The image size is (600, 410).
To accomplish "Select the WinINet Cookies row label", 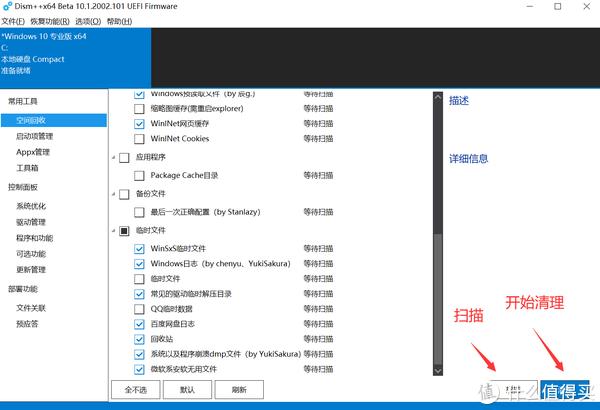I will pyautogui.click(x=180, y=139).
